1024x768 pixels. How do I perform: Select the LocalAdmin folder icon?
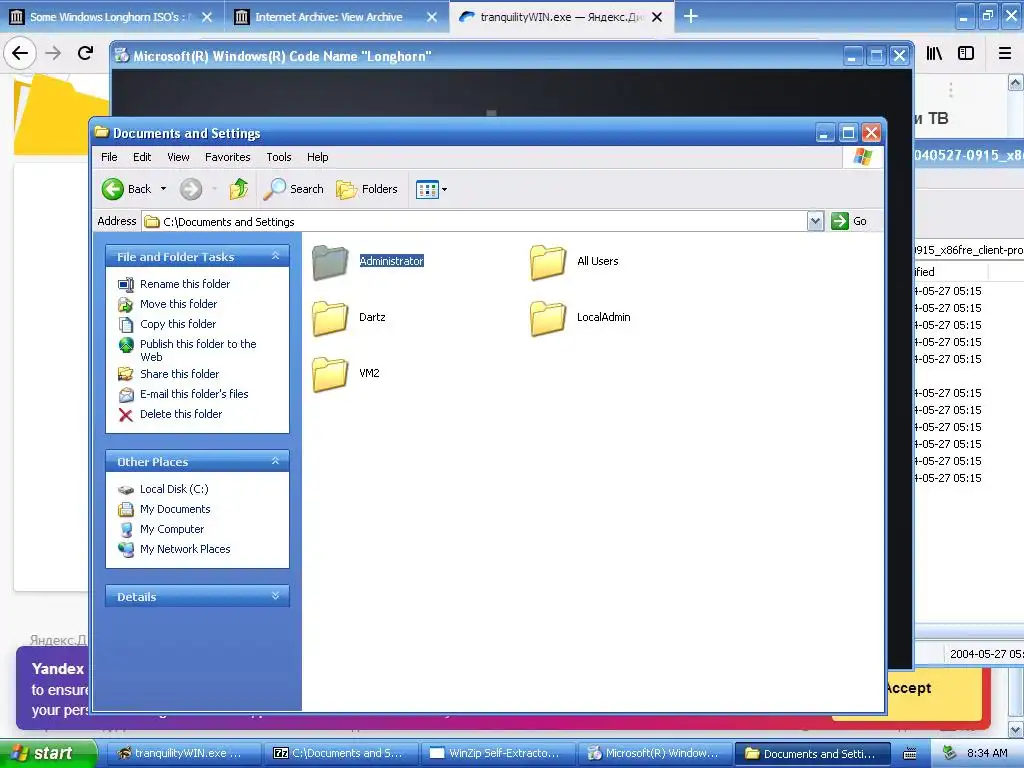click(548, 318)
